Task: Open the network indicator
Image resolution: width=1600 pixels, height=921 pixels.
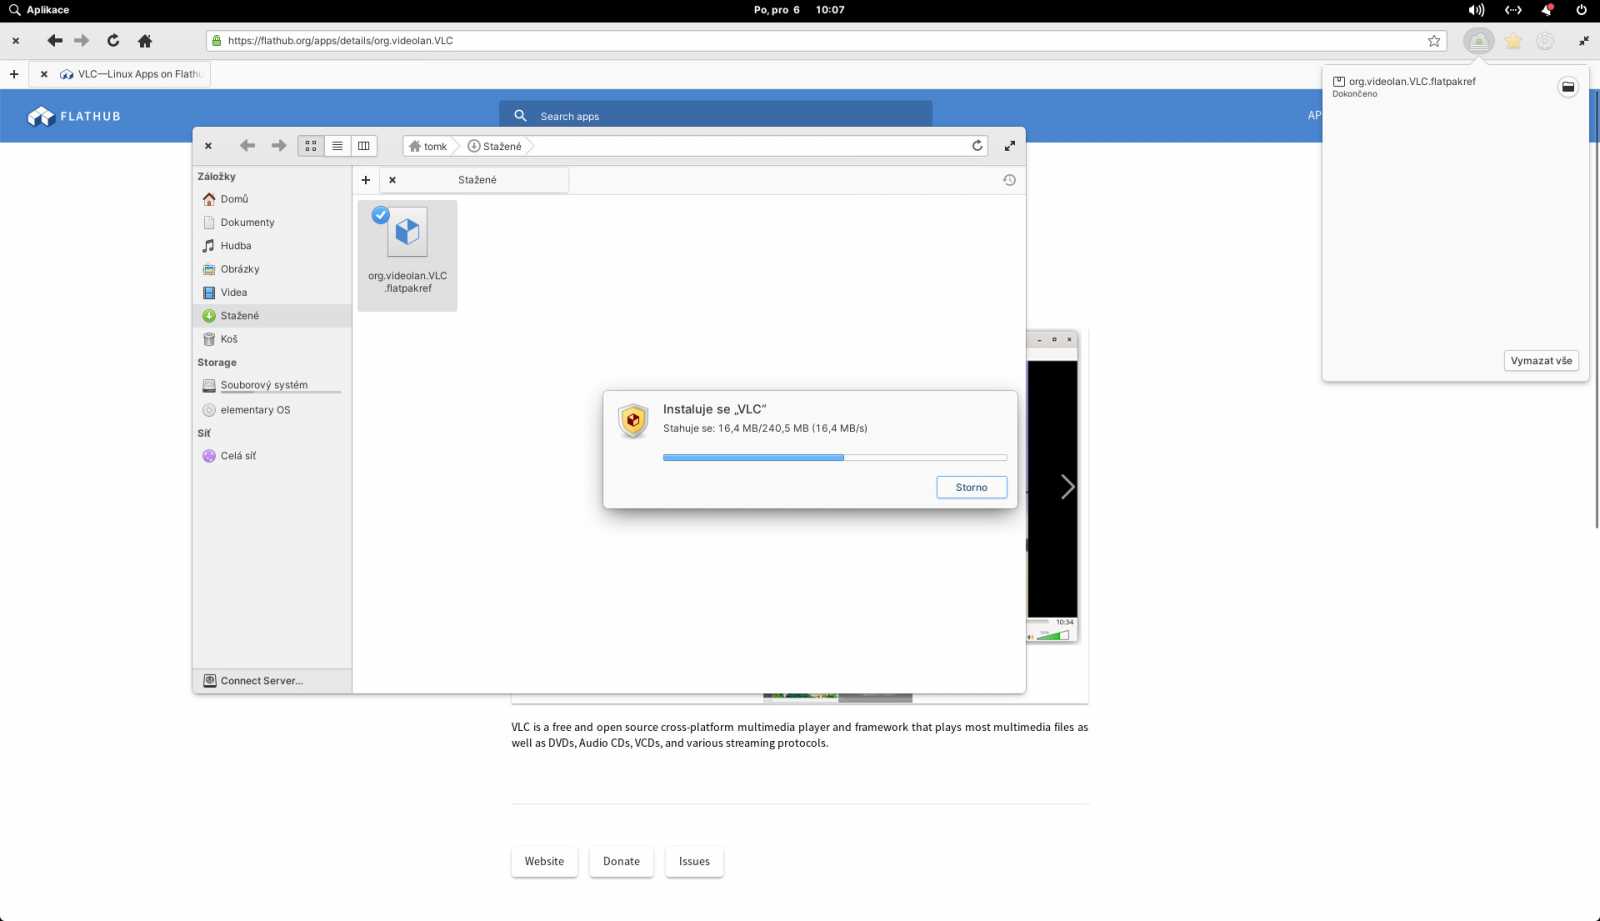Action: pyautogui.click(x=1513, y=10)
